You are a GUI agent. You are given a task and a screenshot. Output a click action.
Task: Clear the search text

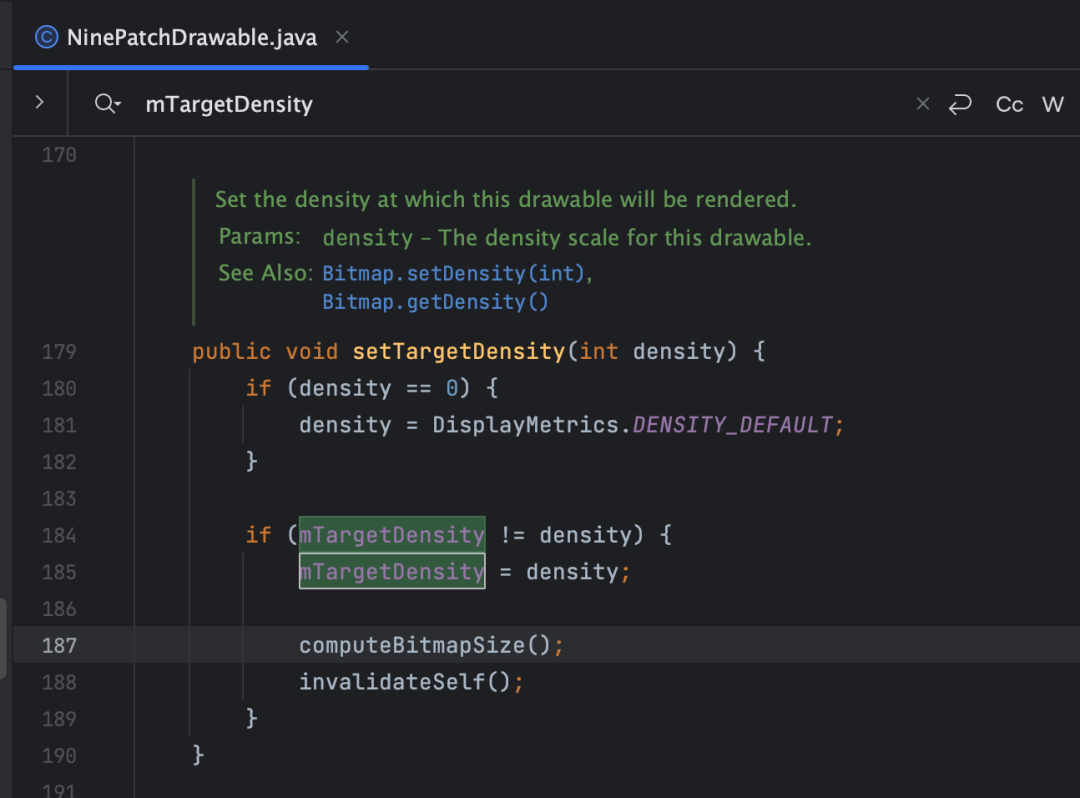923,104
